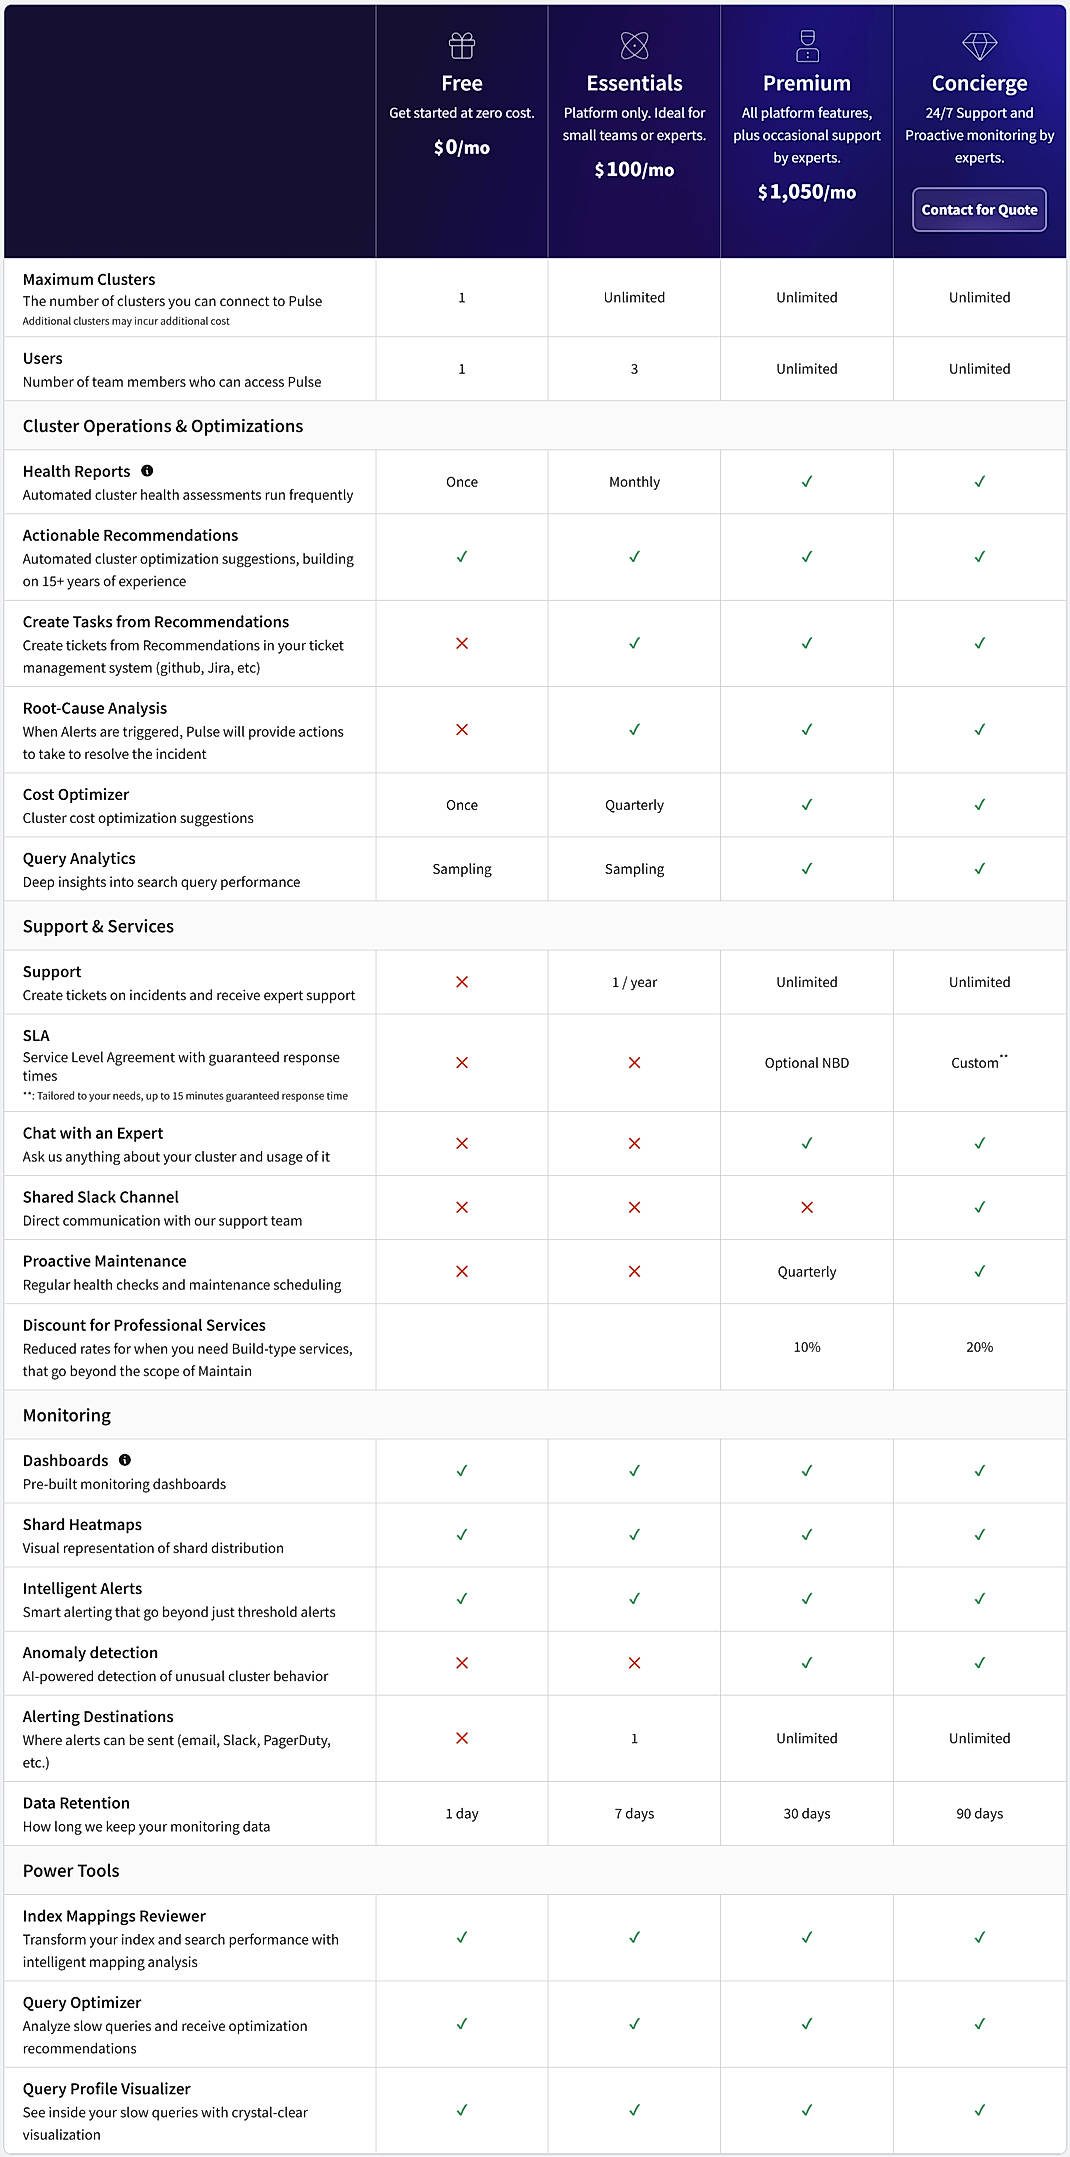Select the atom icon for the Essentials plan
This screenshot has width=1070, height=2157.
pyautogui.click(x=634, y=44)
